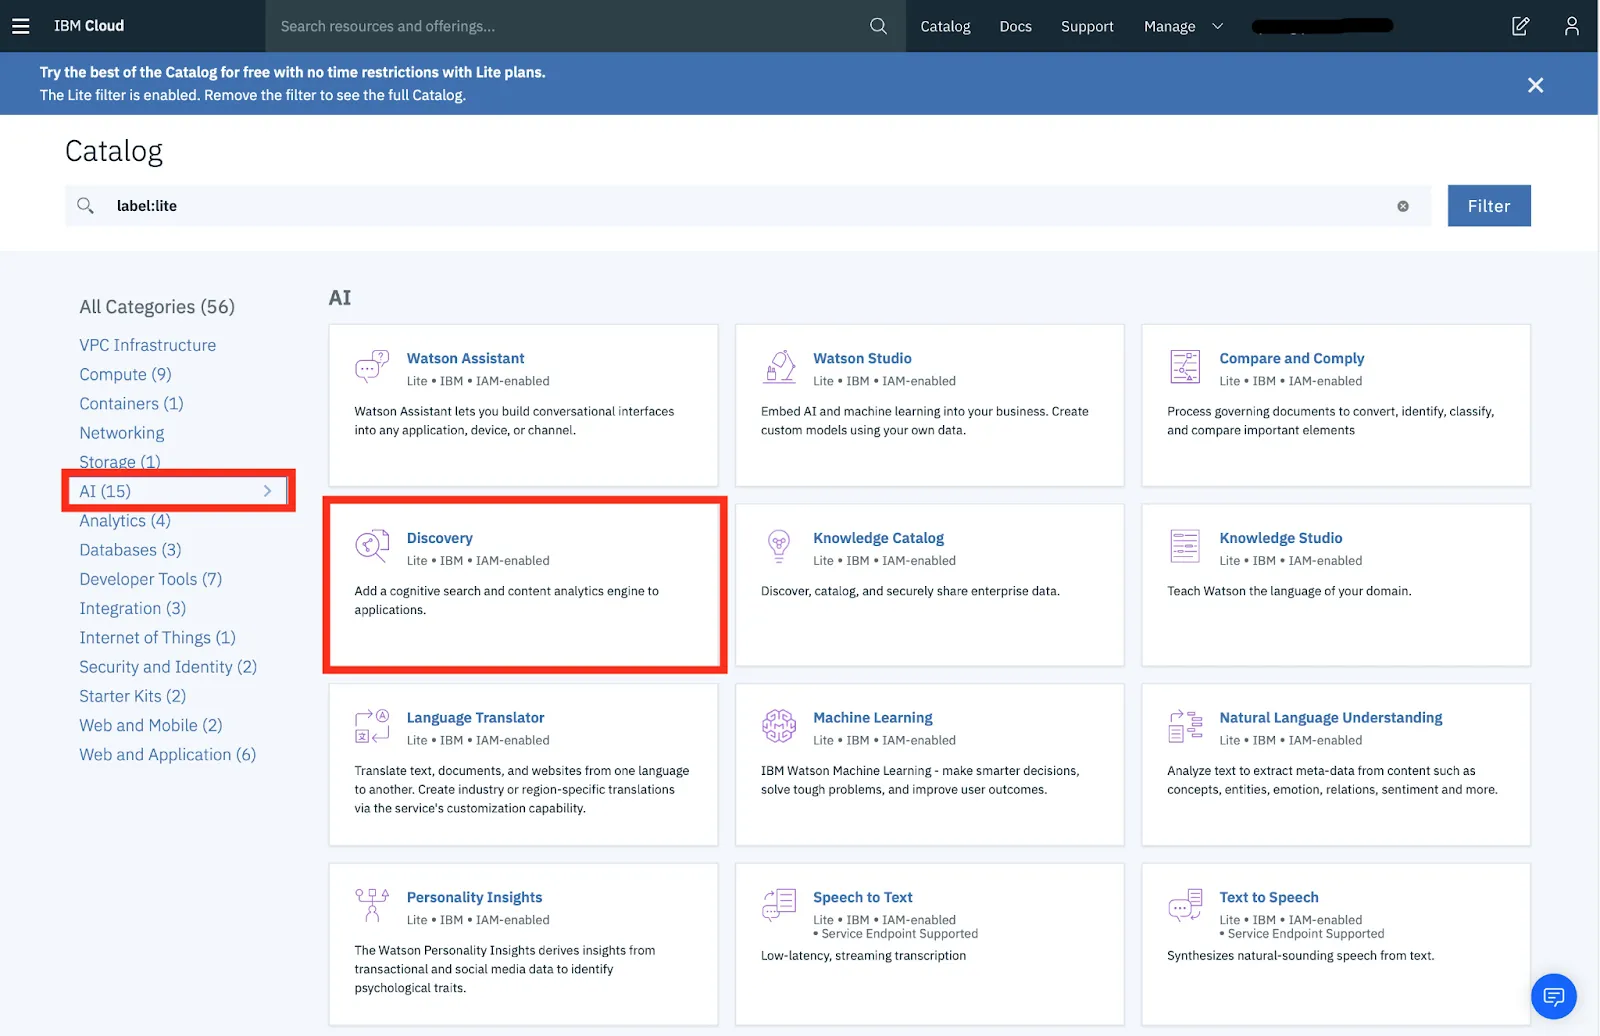Expand the Manage dropdown menu
This screenshot has height=1036, width=1600.
coord(1183,26)
